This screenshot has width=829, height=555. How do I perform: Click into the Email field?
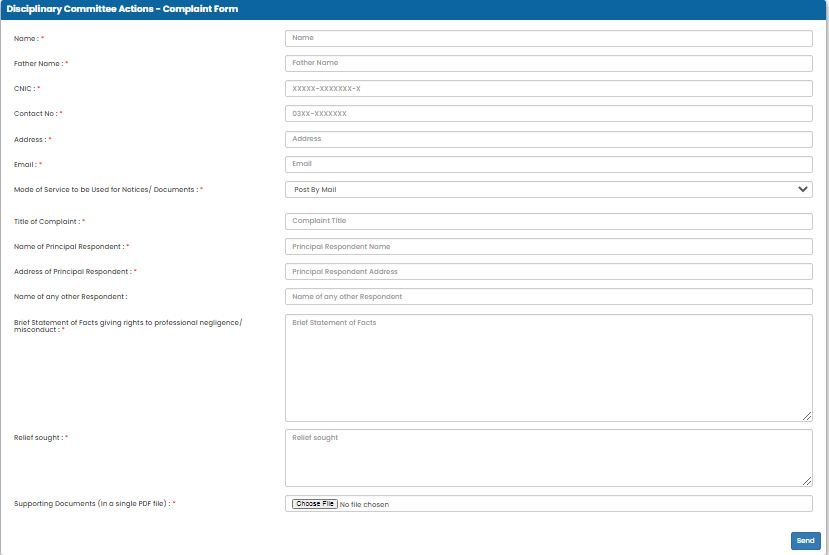(548, 164)
